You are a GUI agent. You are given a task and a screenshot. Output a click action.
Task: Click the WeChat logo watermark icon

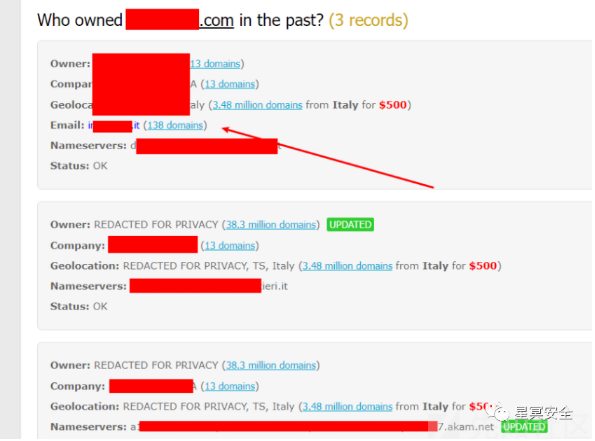(x=498, y=411)
